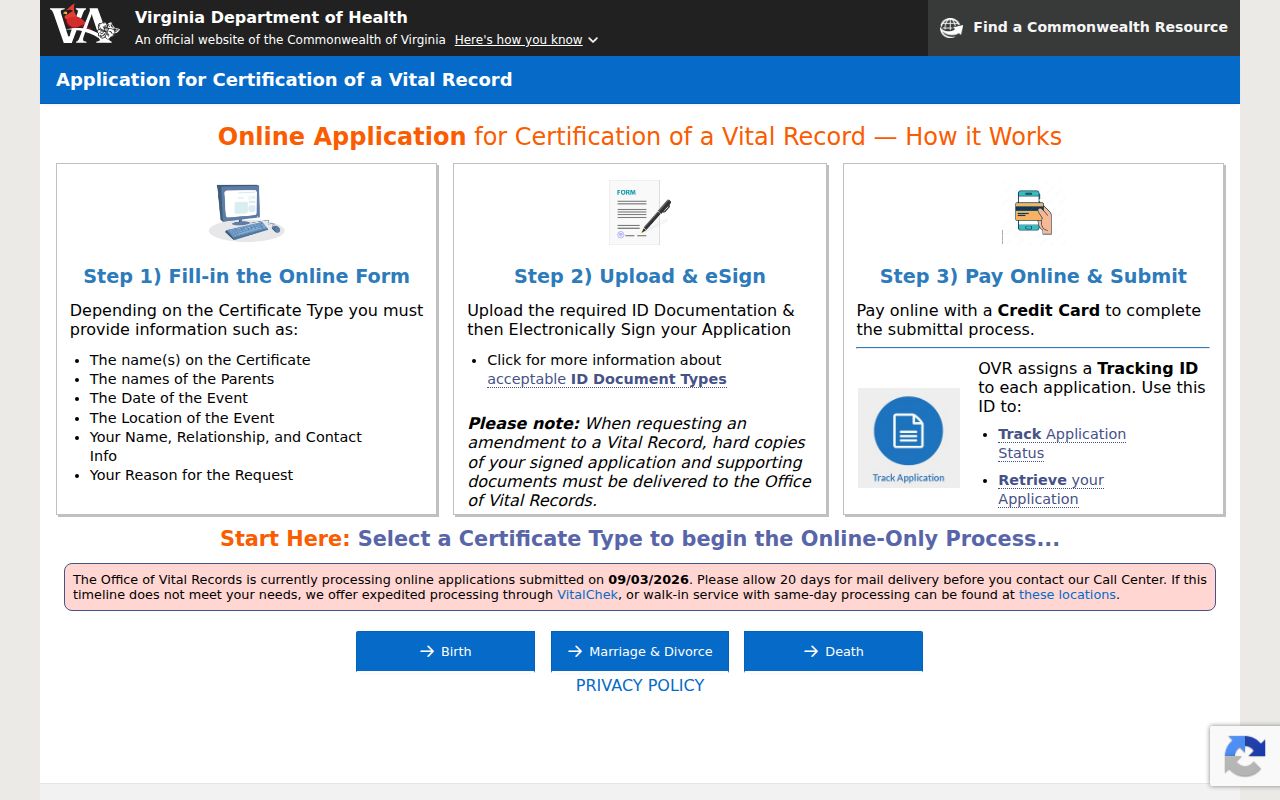
Task: Select the Death certificate type button
Action: [833, 651]
